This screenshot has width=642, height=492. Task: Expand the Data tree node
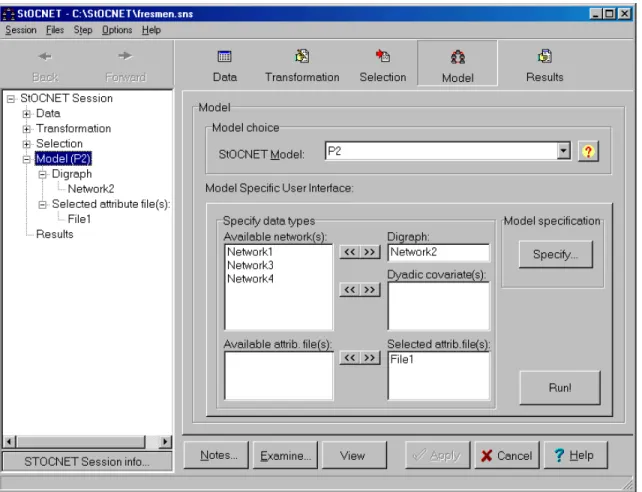click(27, 114)
